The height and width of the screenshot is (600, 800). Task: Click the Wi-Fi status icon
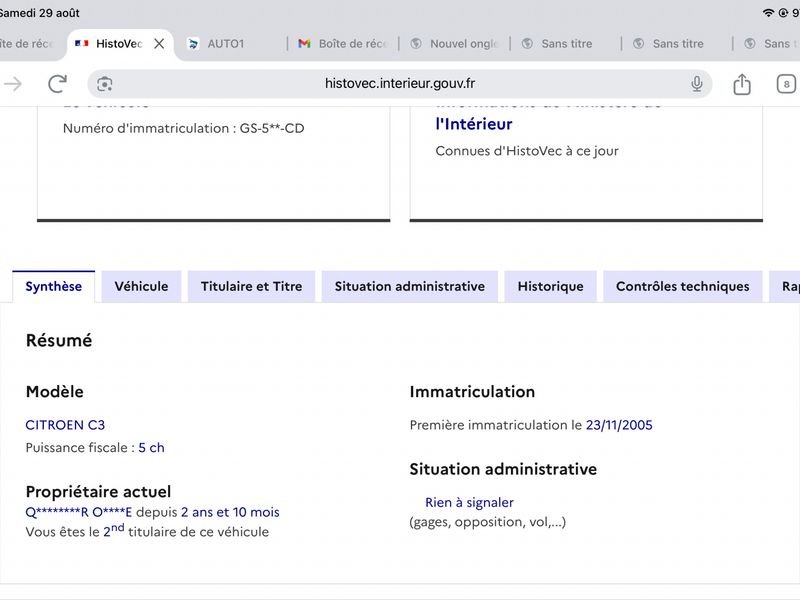tap(768, 12)
